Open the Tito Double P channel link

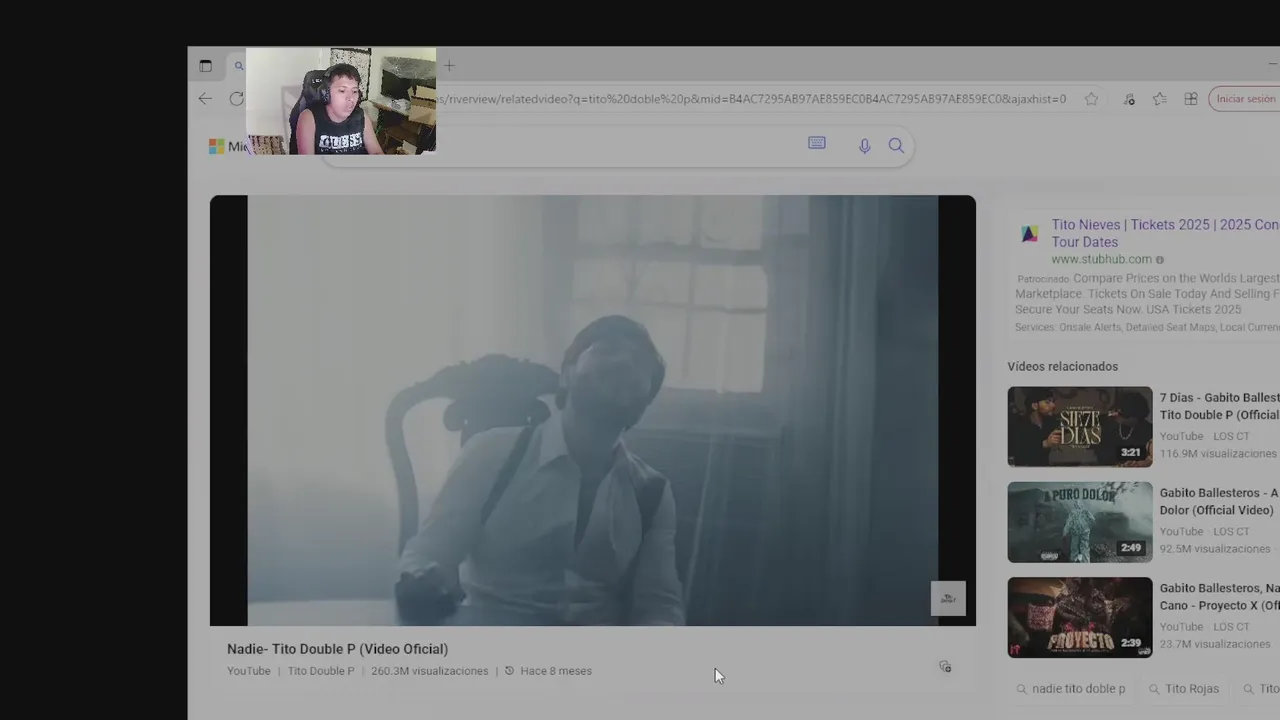(321, 671)
